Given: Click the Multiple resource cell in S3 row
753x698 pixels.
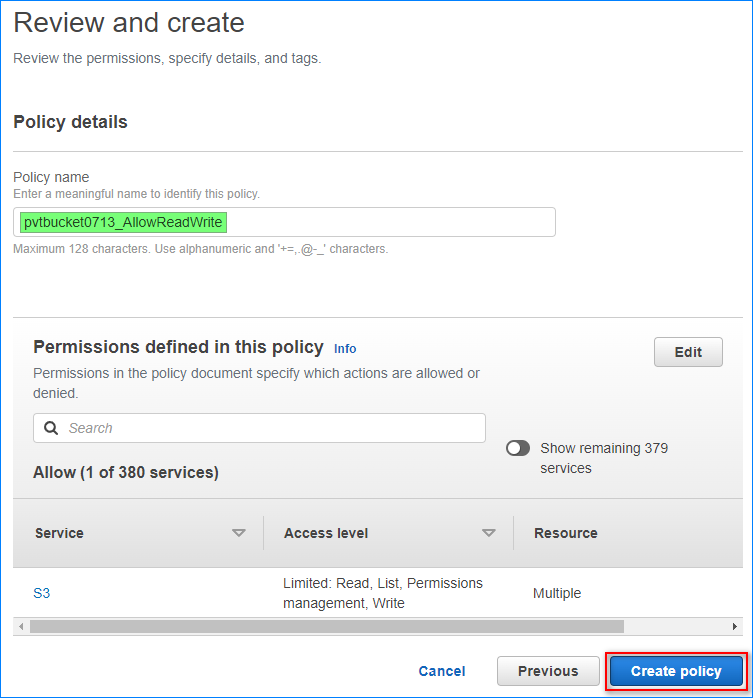Looking at the screenshot, I should (557, 593).
